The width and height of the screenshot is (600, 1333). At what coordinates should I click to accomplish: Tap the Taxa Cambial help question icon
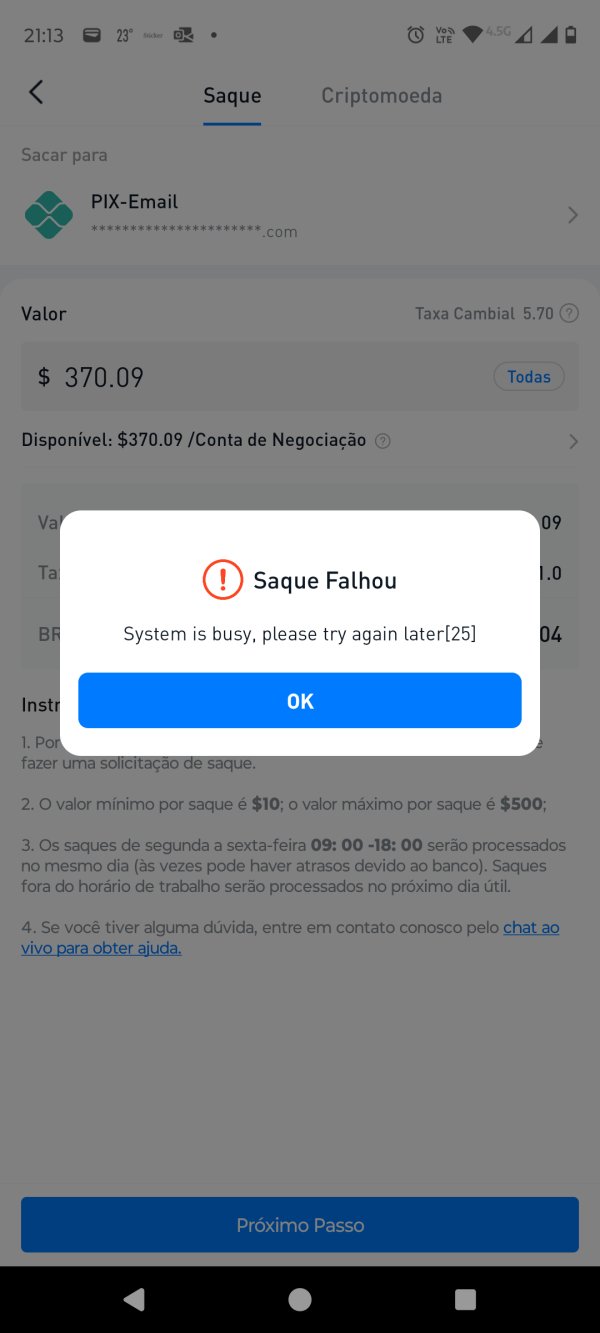569,313
